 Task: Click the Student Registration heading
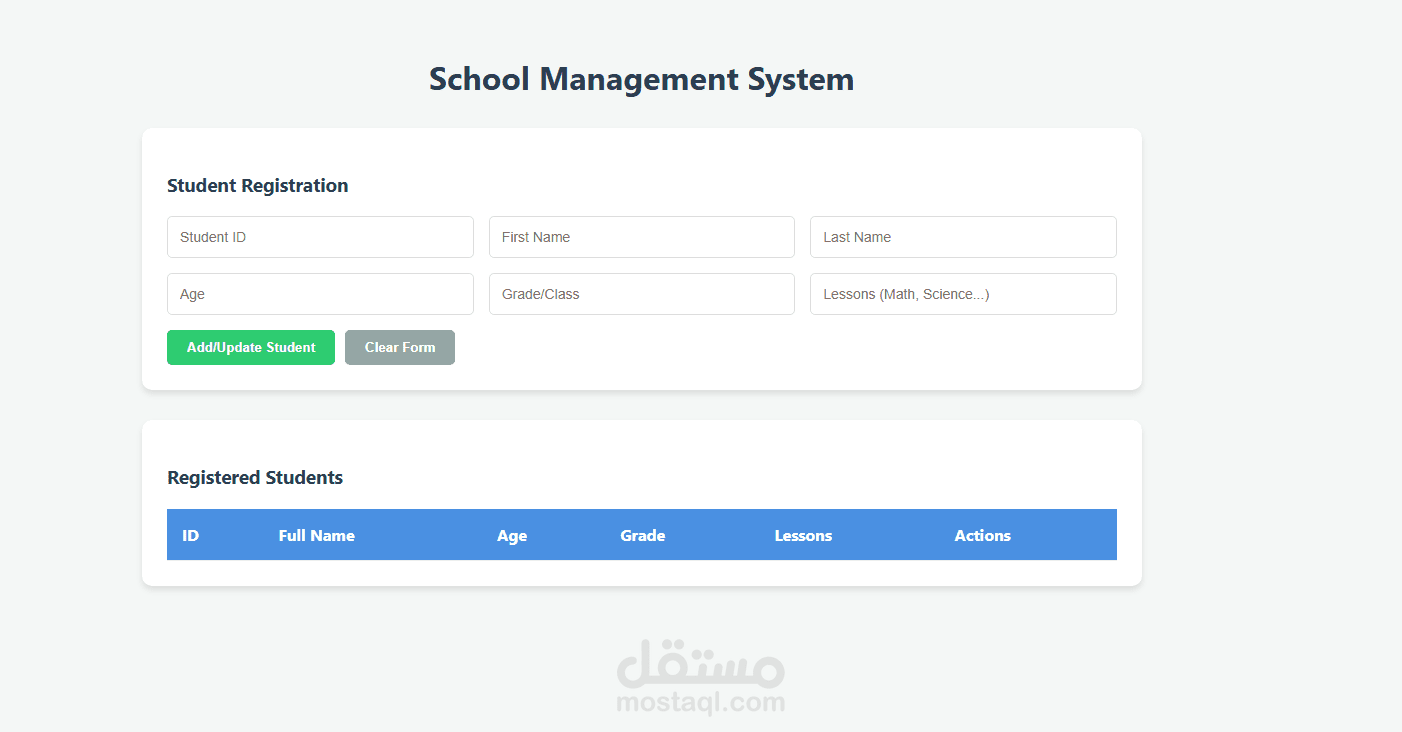pyautogui.click(x=257, y=185)
